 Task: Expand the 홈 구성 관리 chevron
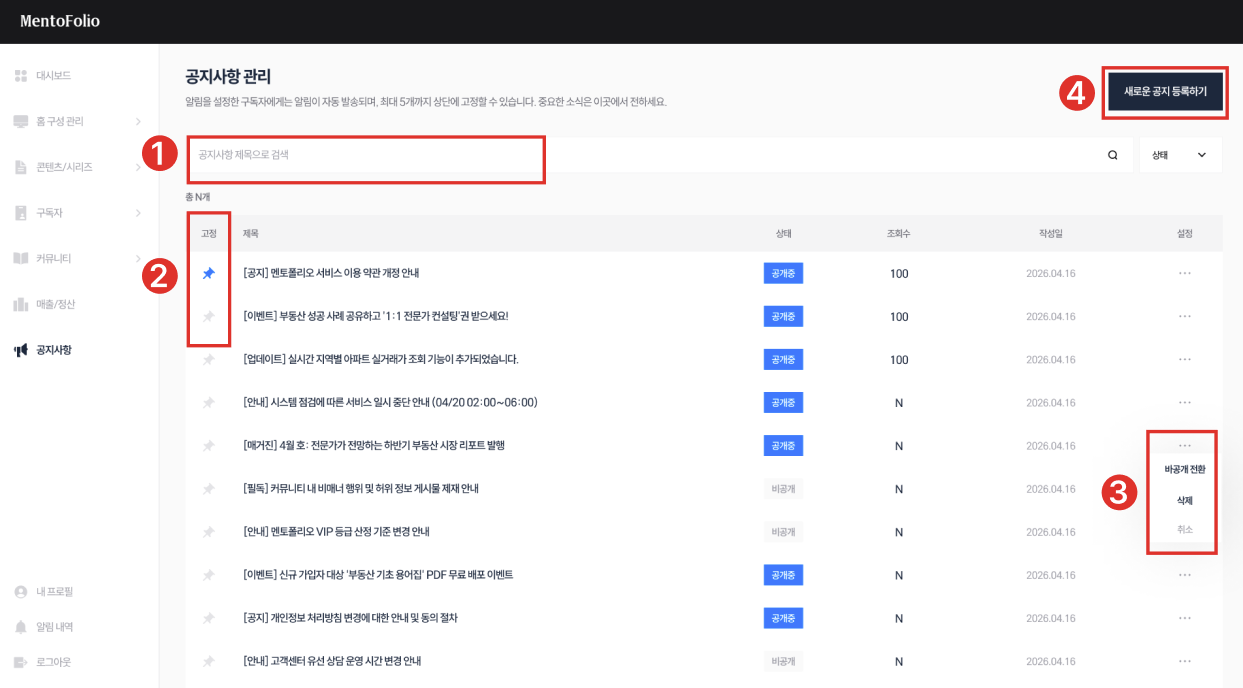pyautogui.click(x=138, y=122)
